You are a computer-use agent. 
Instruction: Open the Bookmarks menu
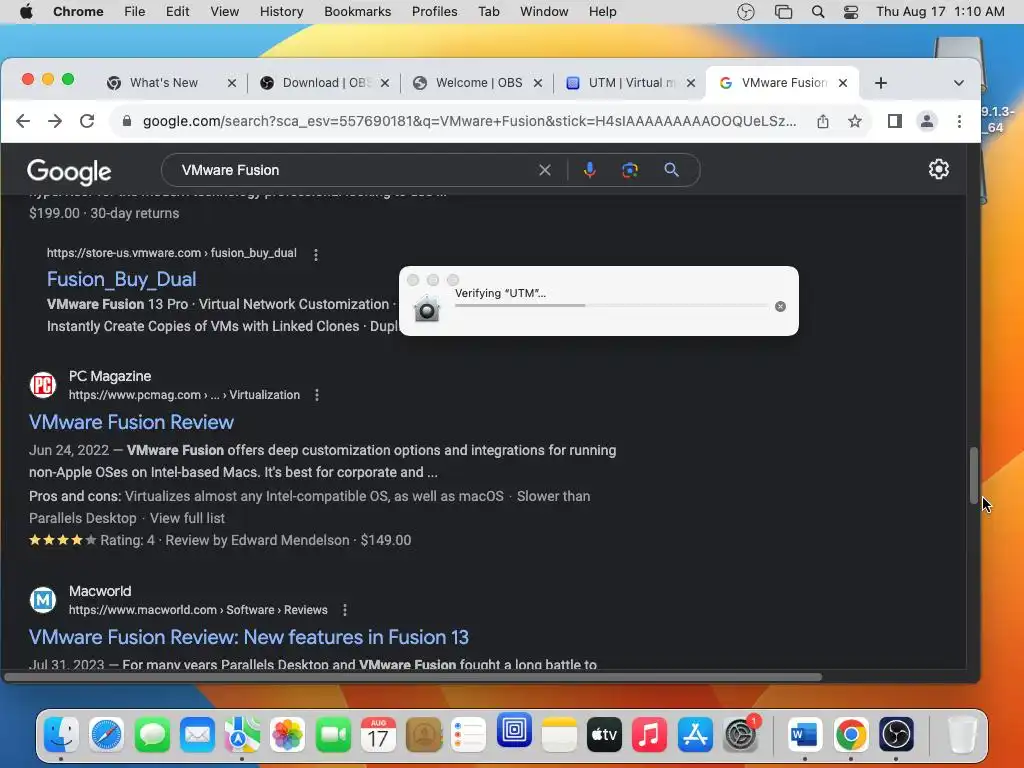(x=357, y=12)
